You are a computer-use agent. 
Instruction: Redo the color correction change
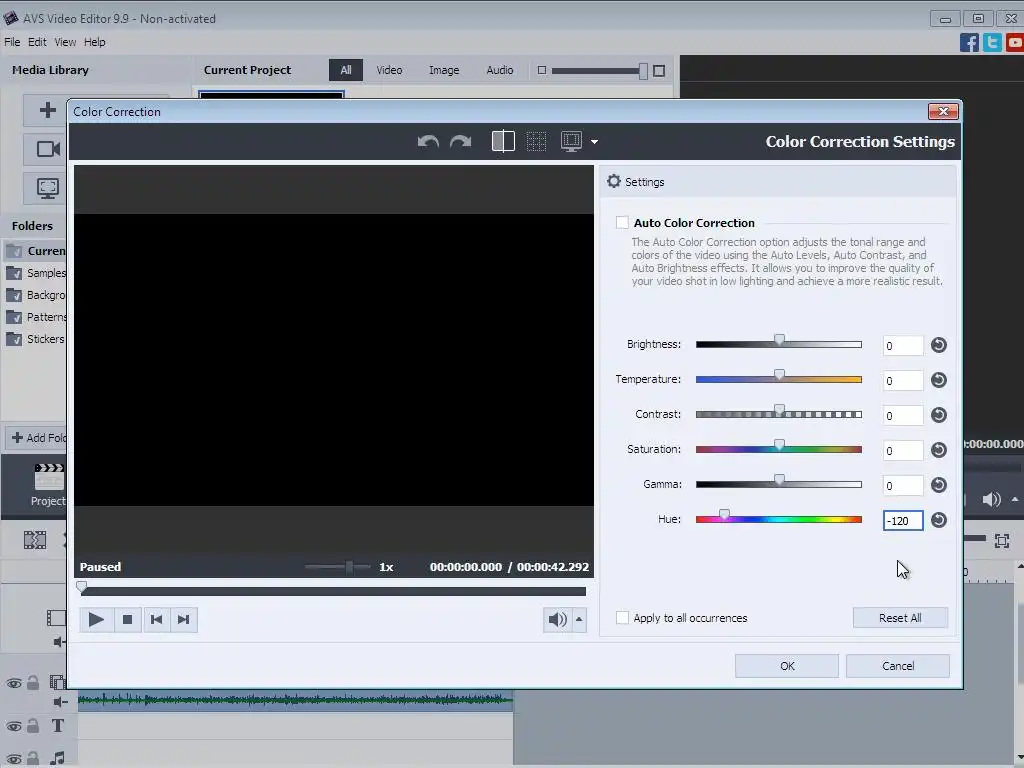click(x=460, y=141)
